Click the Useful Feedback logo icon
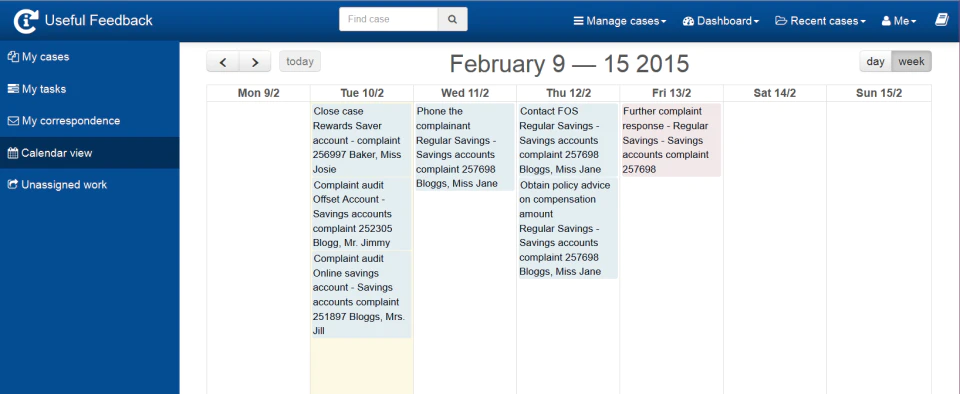Viewport: 960px width, 394px height. tap(26, 21)
